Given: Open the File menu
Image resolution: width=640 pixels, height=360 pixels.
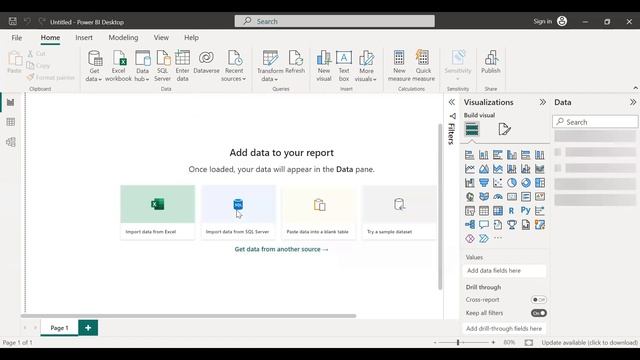Looking at the screenshot, I should tap(17, 38).
